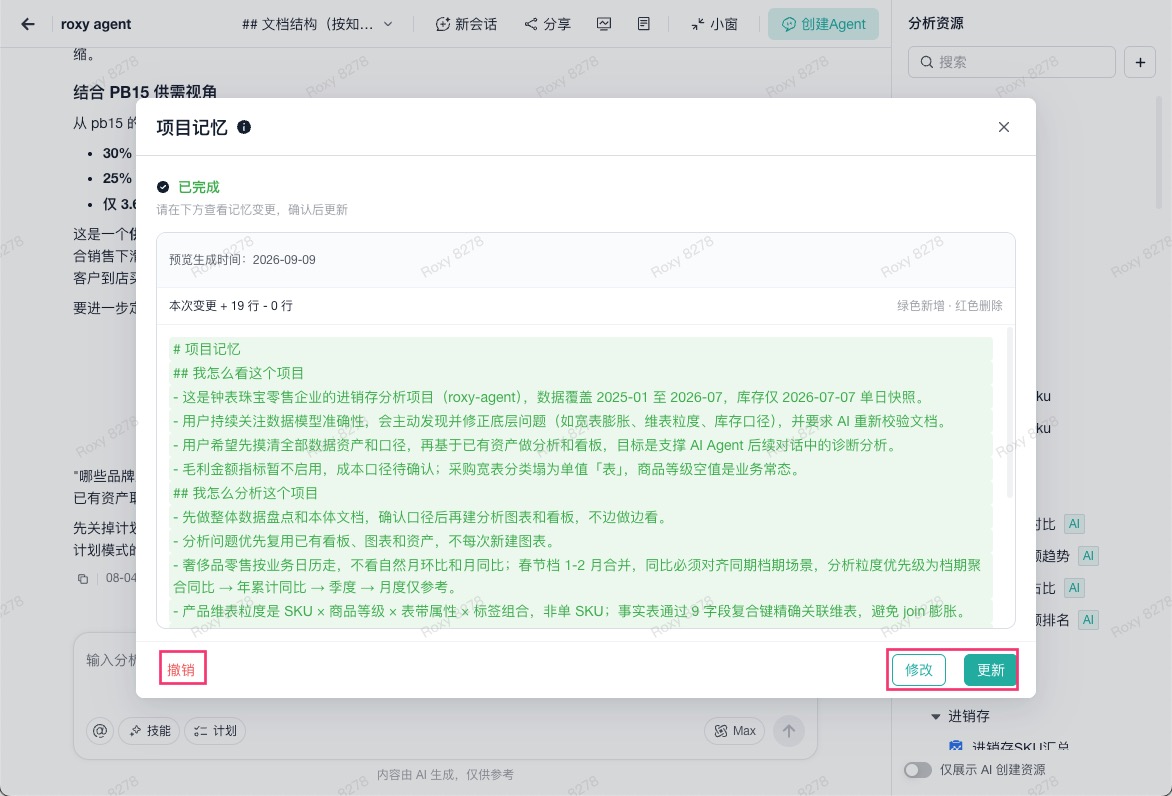1172x796 pixels.
Task: Click the memory diff preview scrollbar
Action: click(1011, 413)
